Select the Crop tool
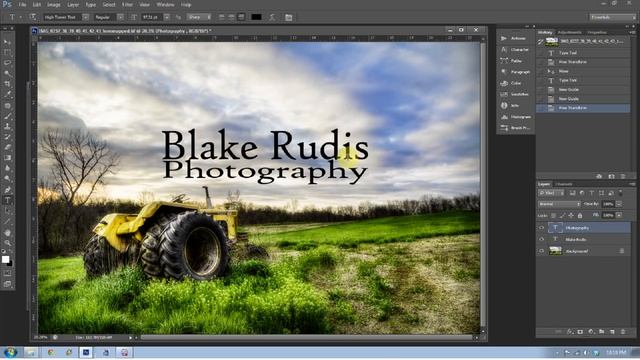The height and width of the screenshot is (360, 640). point(7,84)
